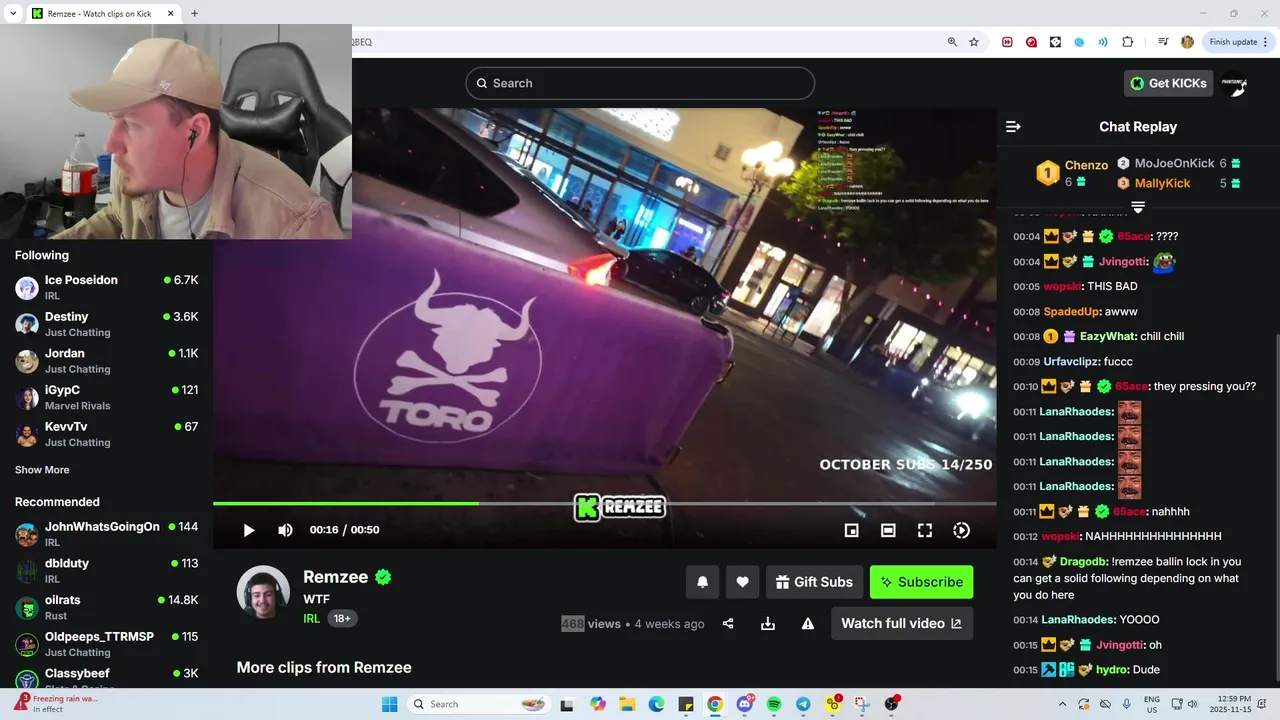Click the taskbar Search box

[x=480, y=704]
